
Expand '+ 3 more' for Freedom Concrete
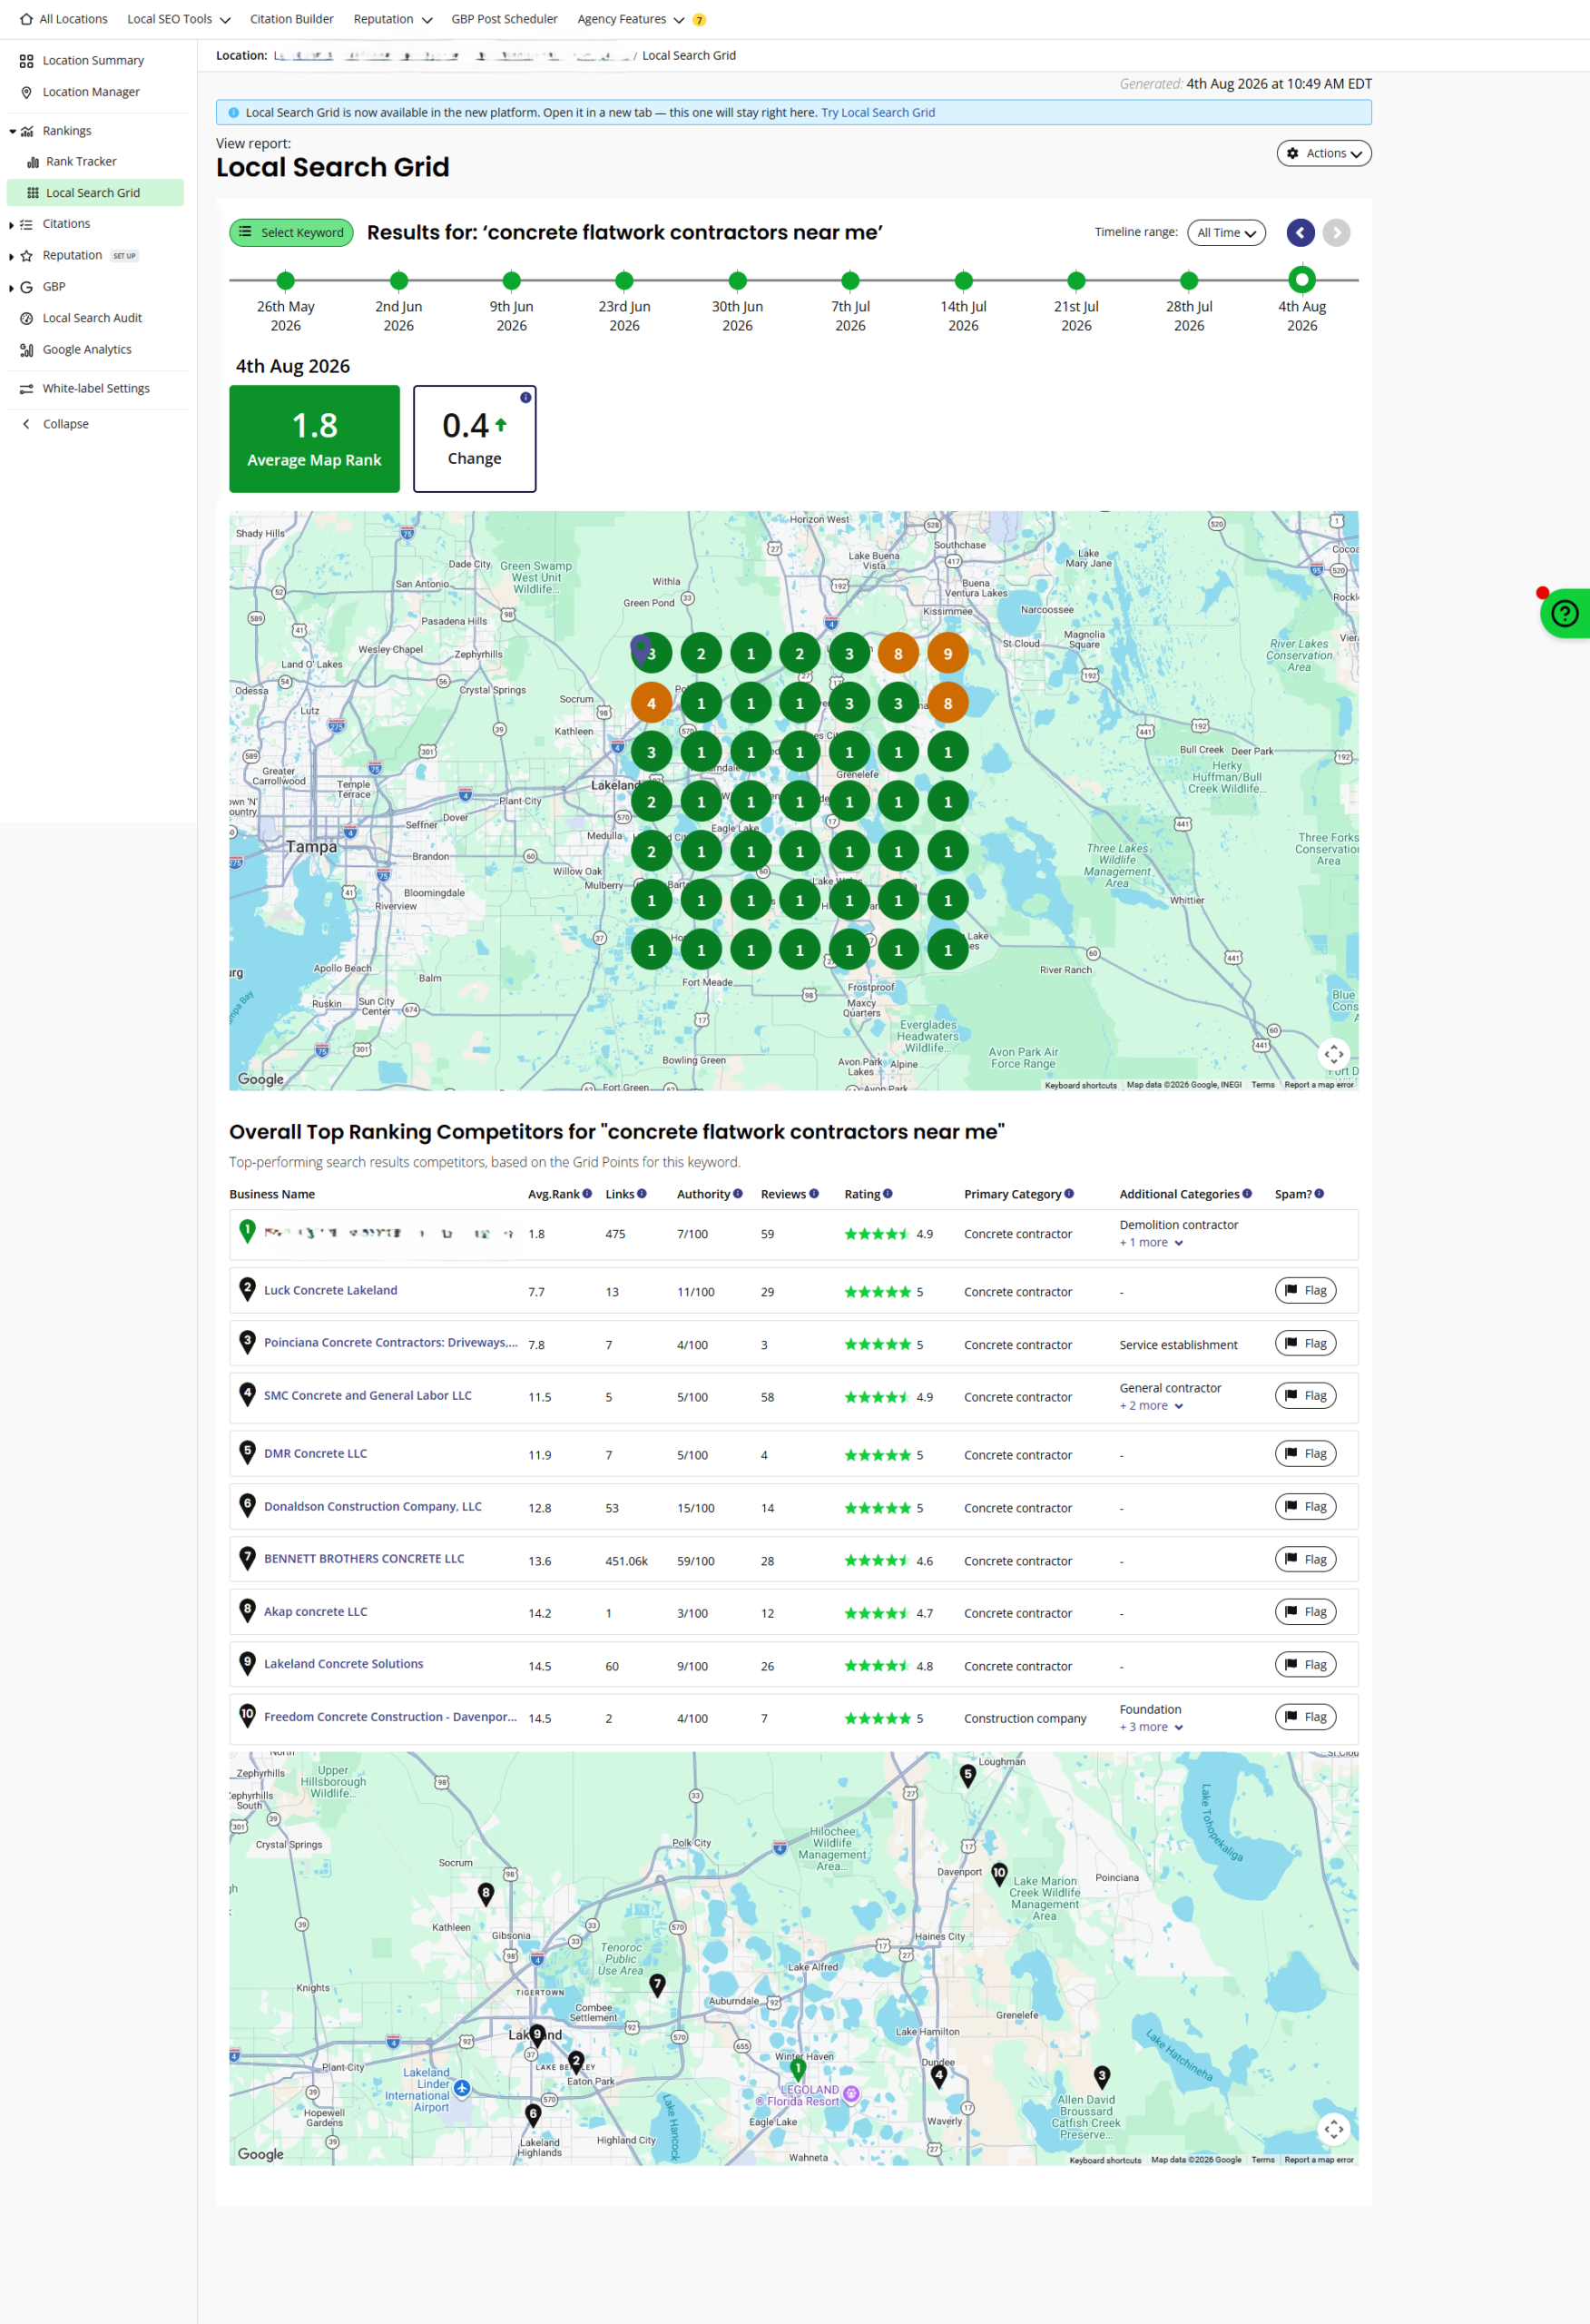(x=1151, y=1727)
